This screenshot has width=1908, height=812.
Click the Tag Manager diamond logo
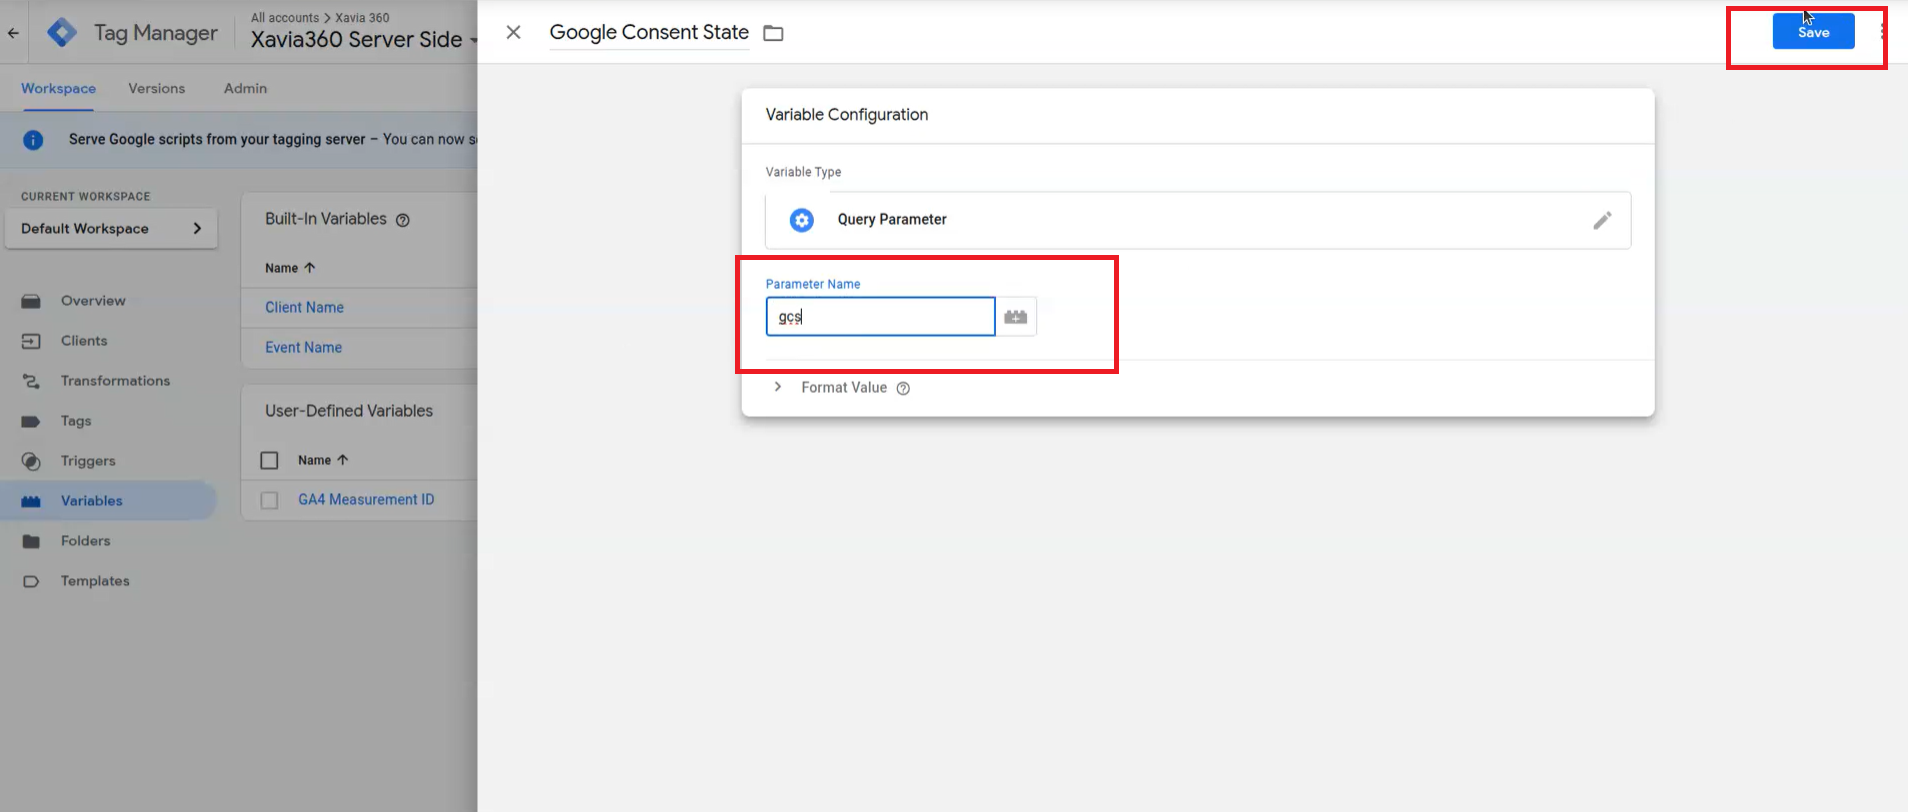tap(62, 33)
